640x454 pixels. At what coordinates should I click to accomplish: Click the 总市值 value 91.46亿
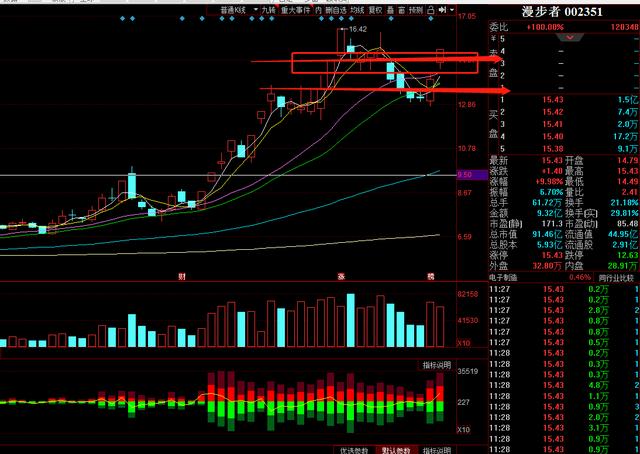tap(547, 234)
